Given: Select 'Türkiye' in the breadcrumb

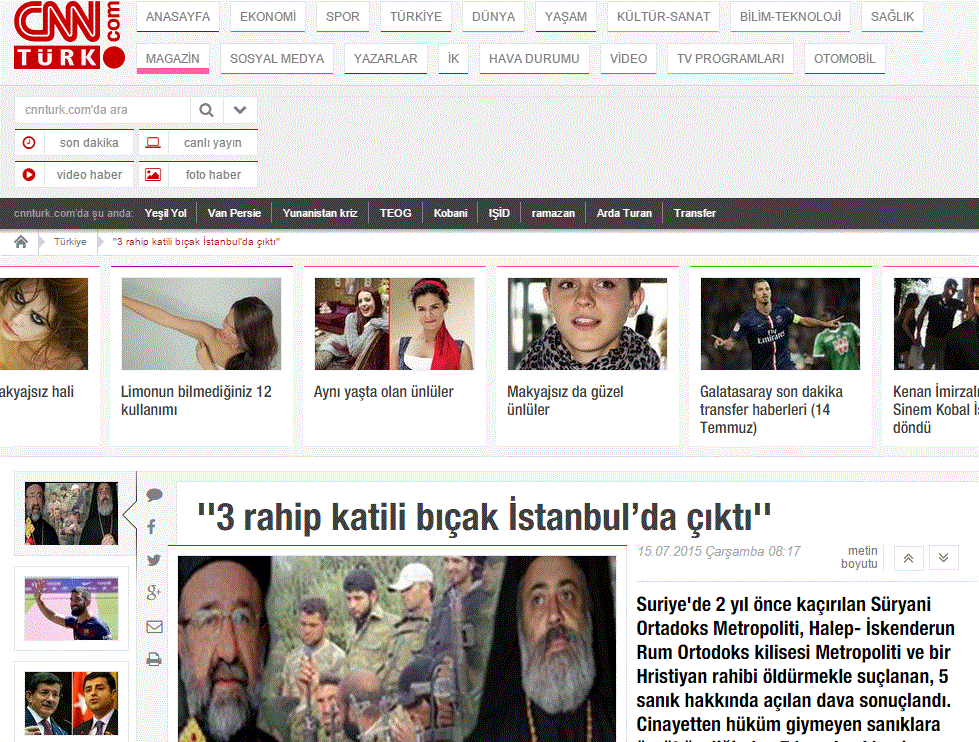Looking at the screenshot, I should point(70,242).
